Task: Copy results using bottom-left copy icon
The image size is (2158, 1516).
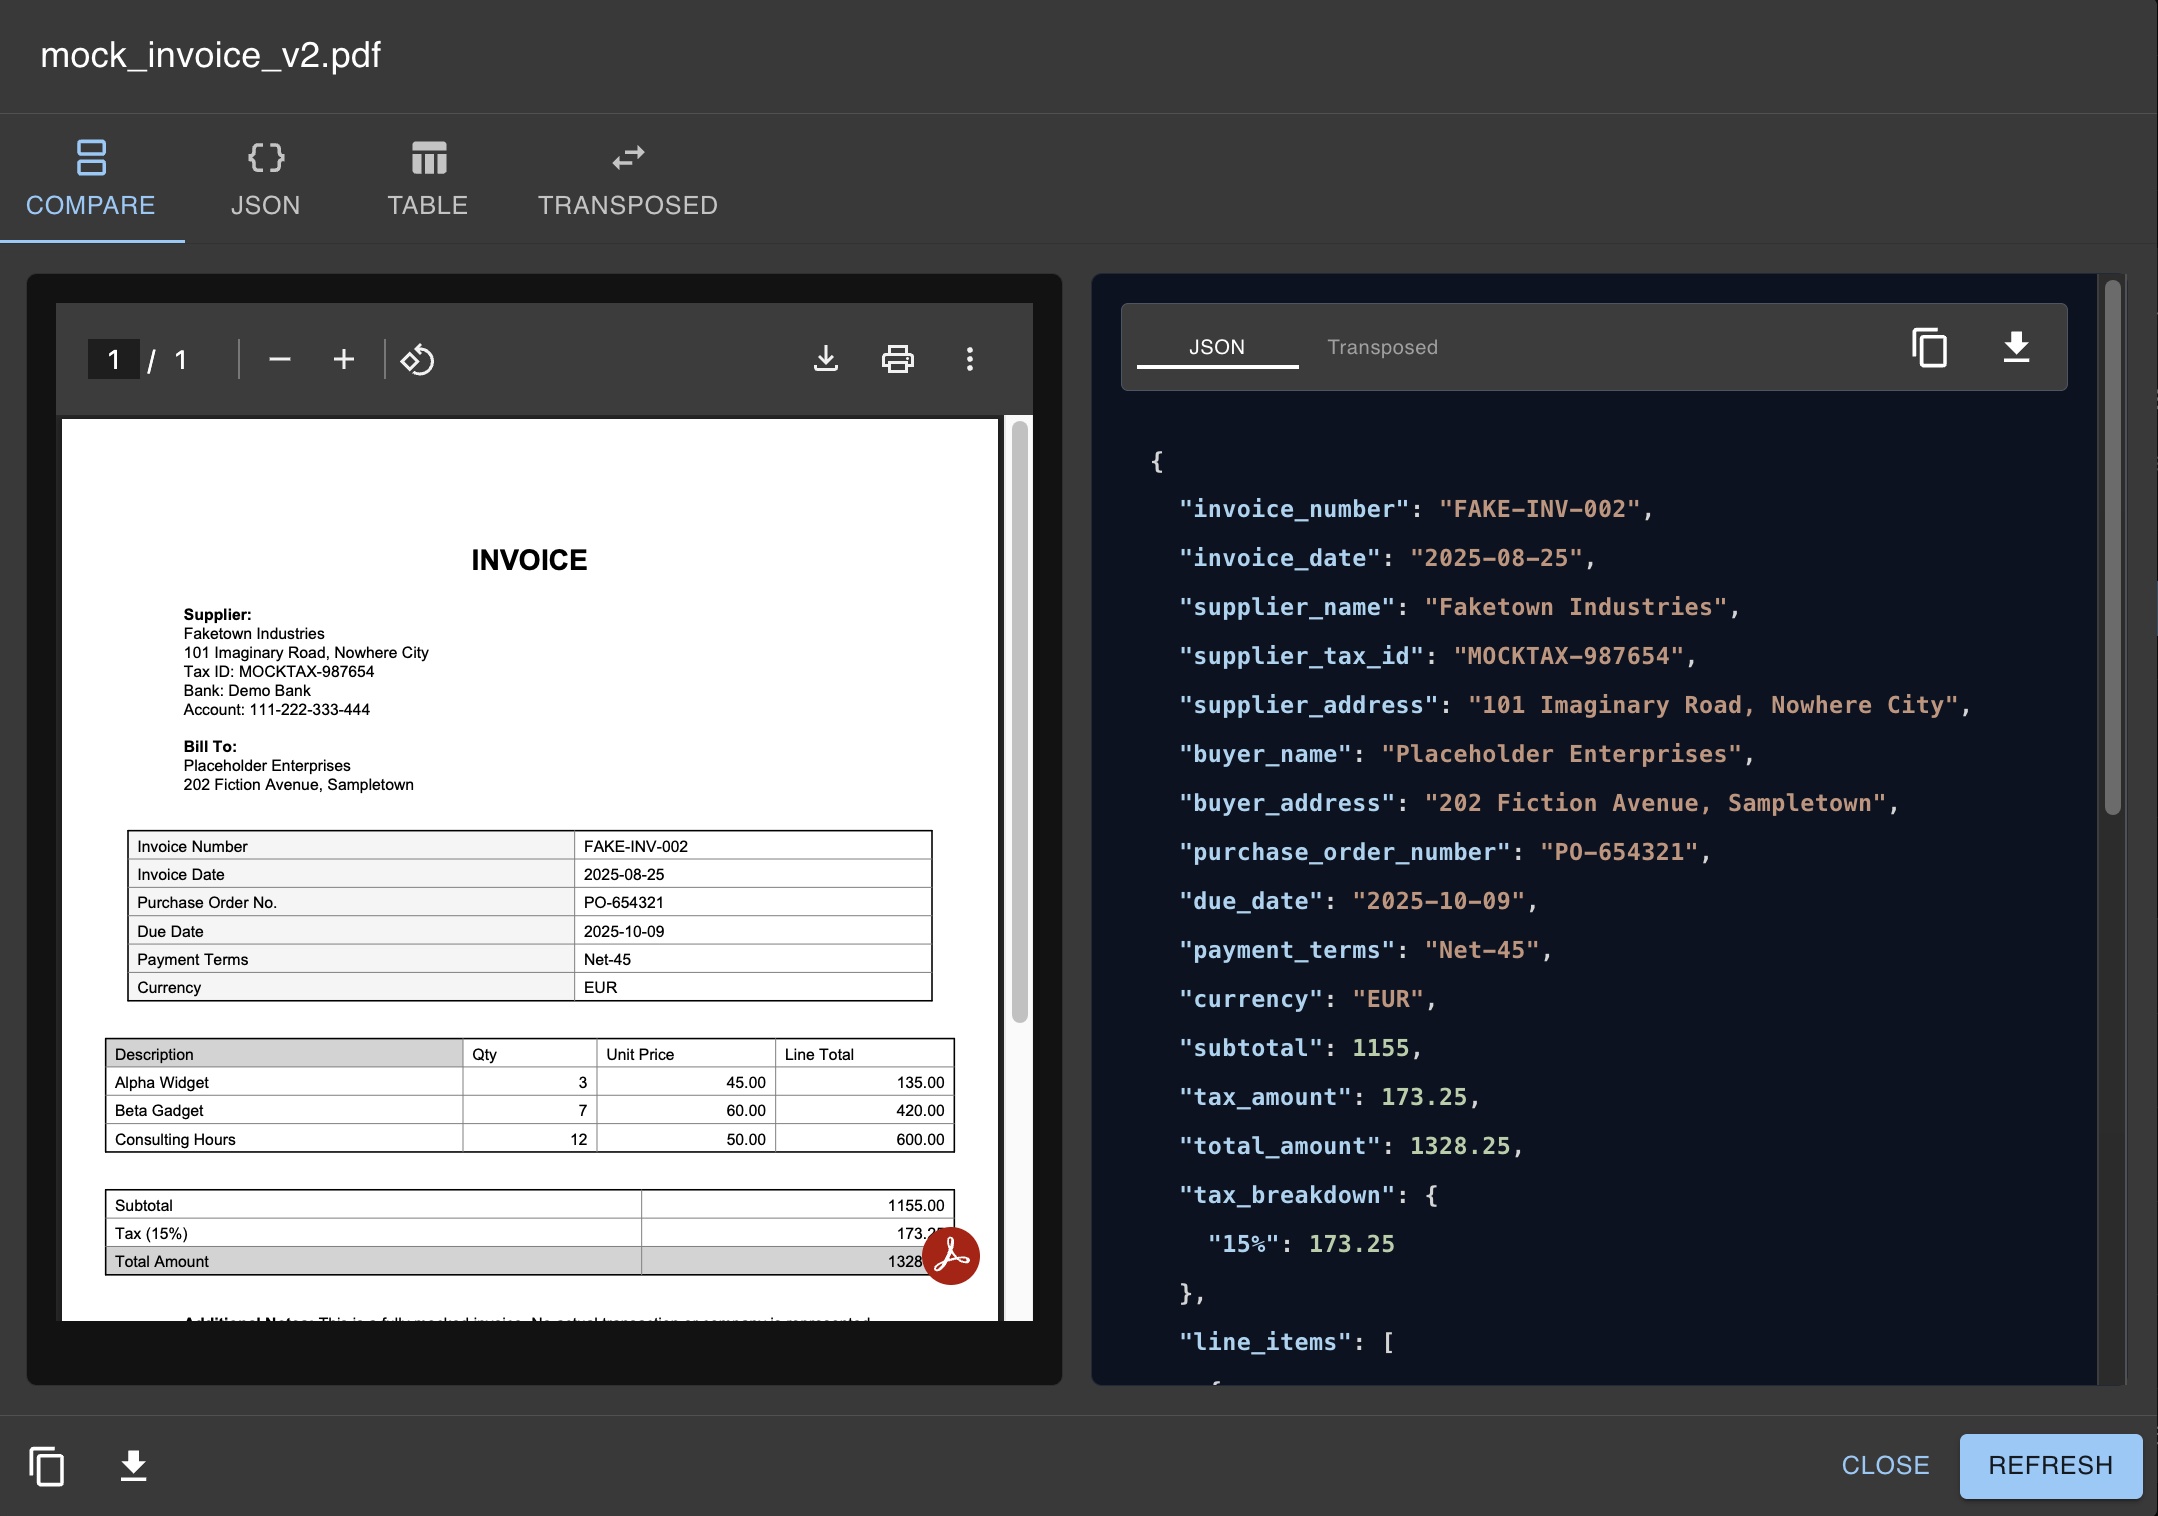Action: click(47, 1466)
